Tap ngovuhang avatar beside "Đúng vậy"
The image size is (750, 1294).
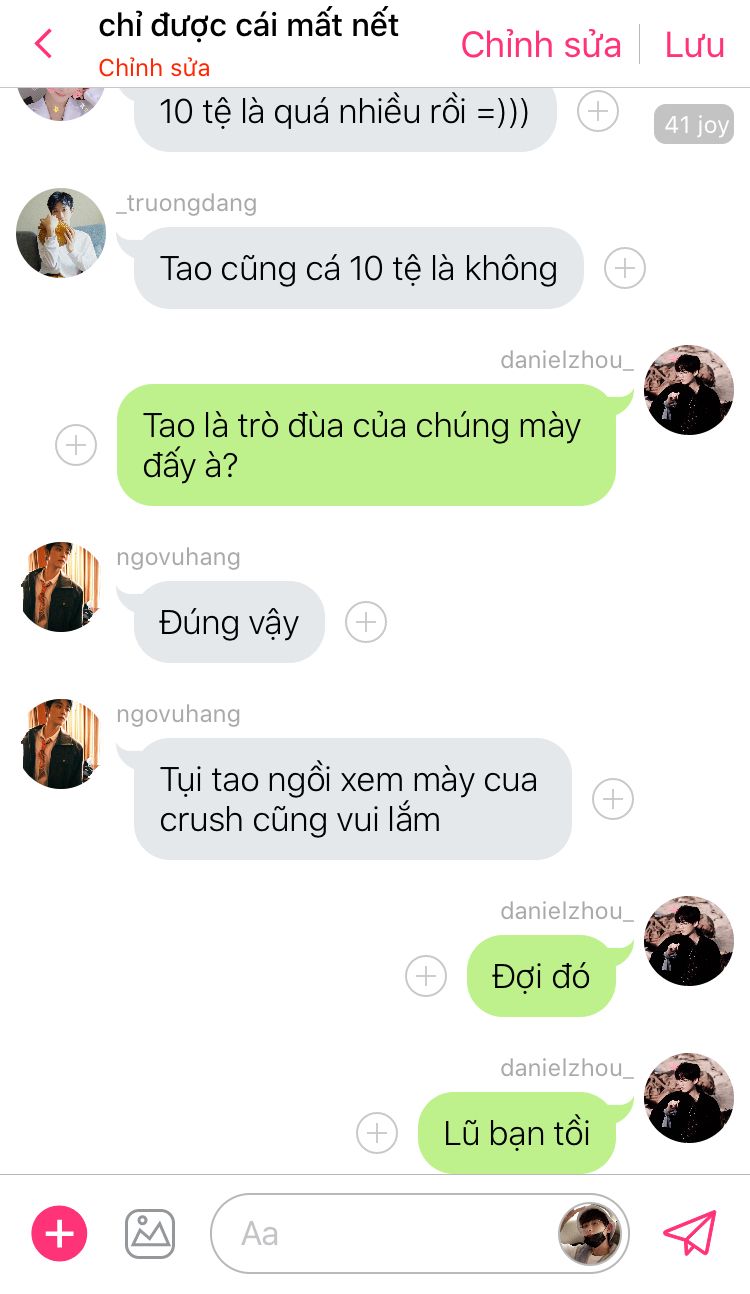click(x=61, y=587)
